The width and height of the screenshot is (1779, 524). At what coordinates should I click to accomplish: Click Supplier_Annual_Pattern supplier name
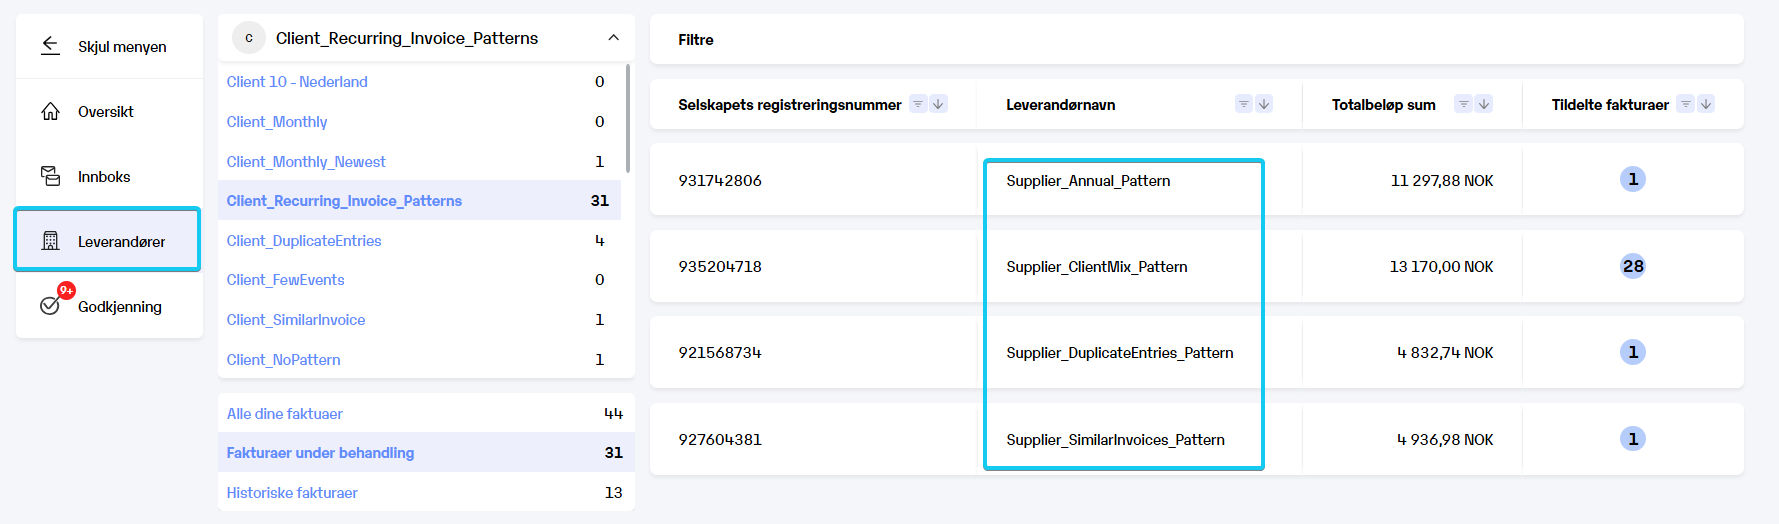click(1088, 181)
